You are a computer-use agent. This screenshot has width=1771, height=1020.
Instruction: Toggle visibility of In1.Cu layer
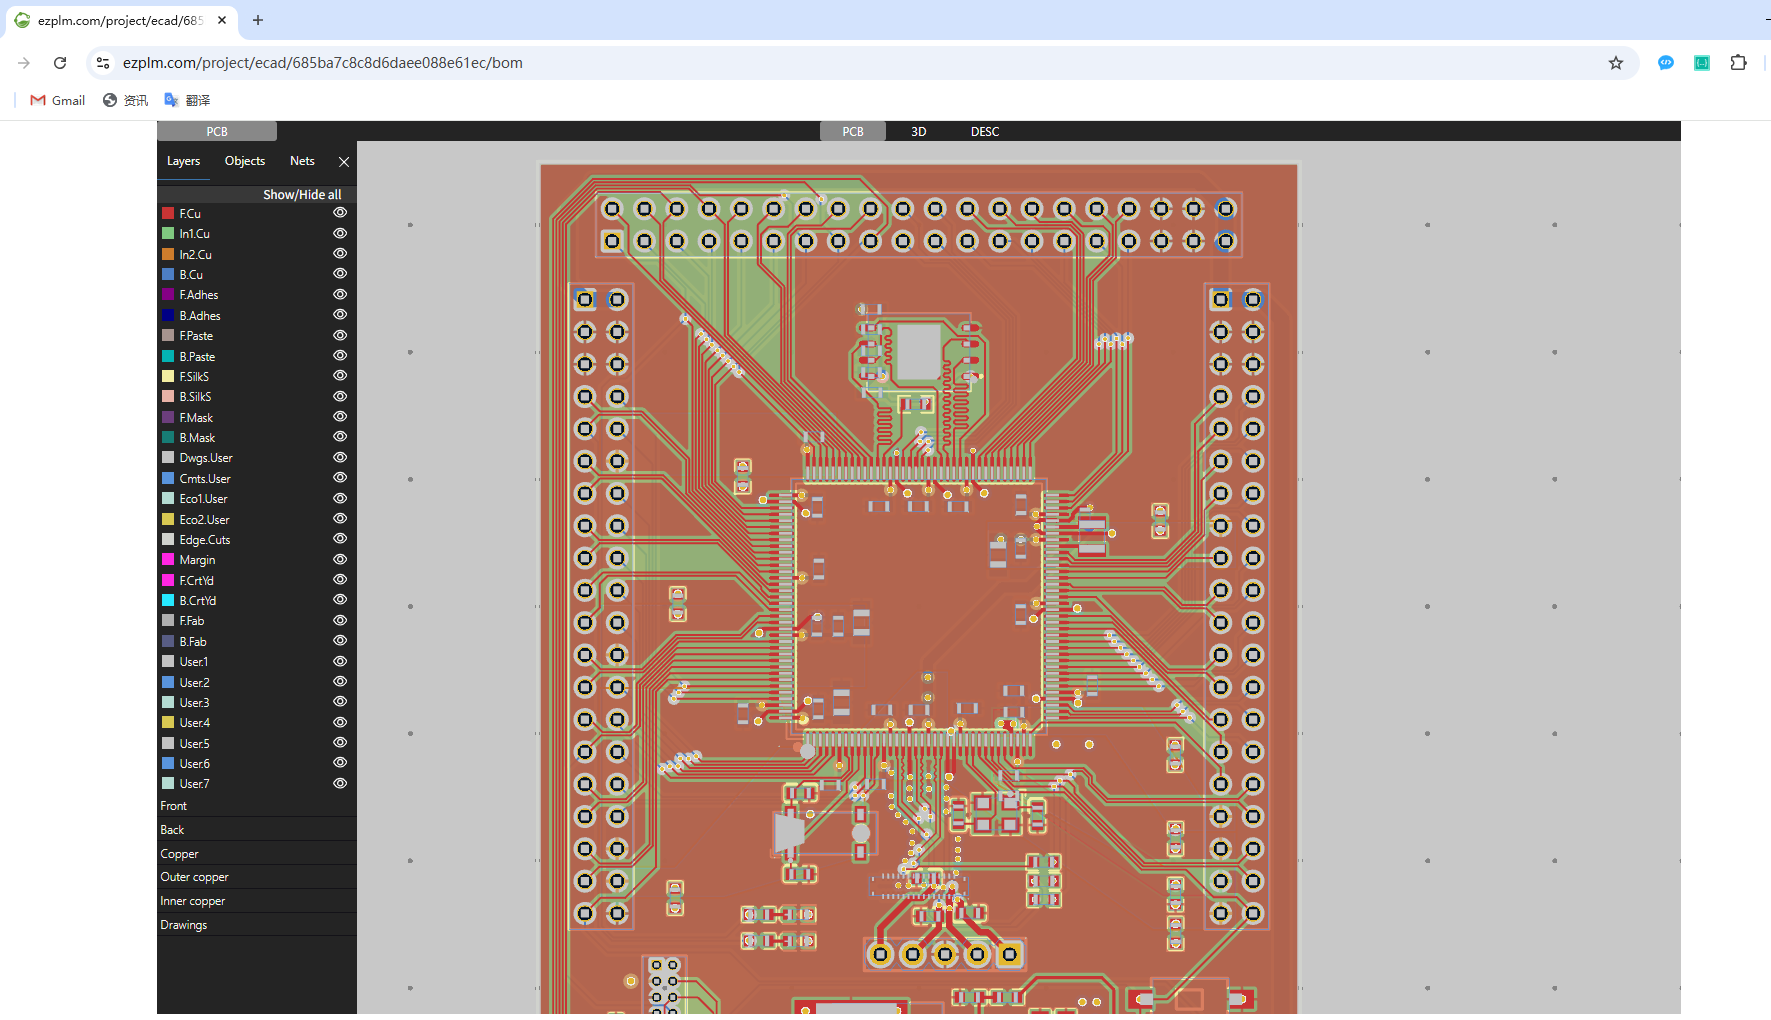click(340, 233)
